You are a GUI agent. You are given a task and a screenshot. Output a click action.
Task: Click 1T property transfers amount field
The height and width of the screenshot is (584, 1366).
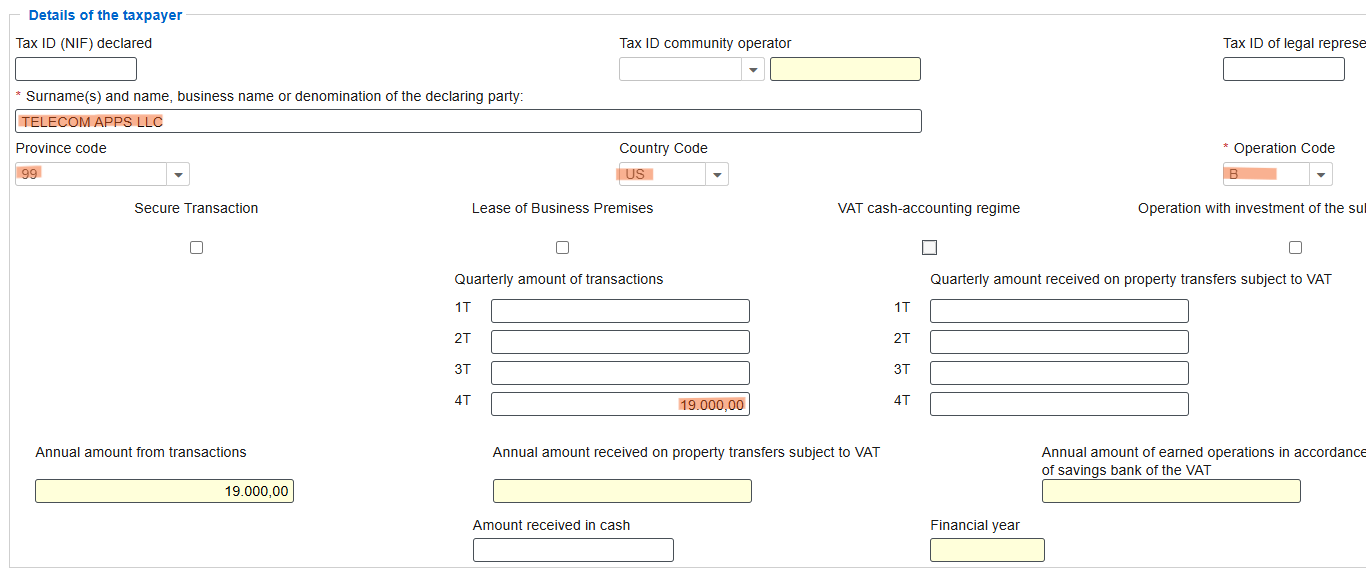pos(1059,311)
